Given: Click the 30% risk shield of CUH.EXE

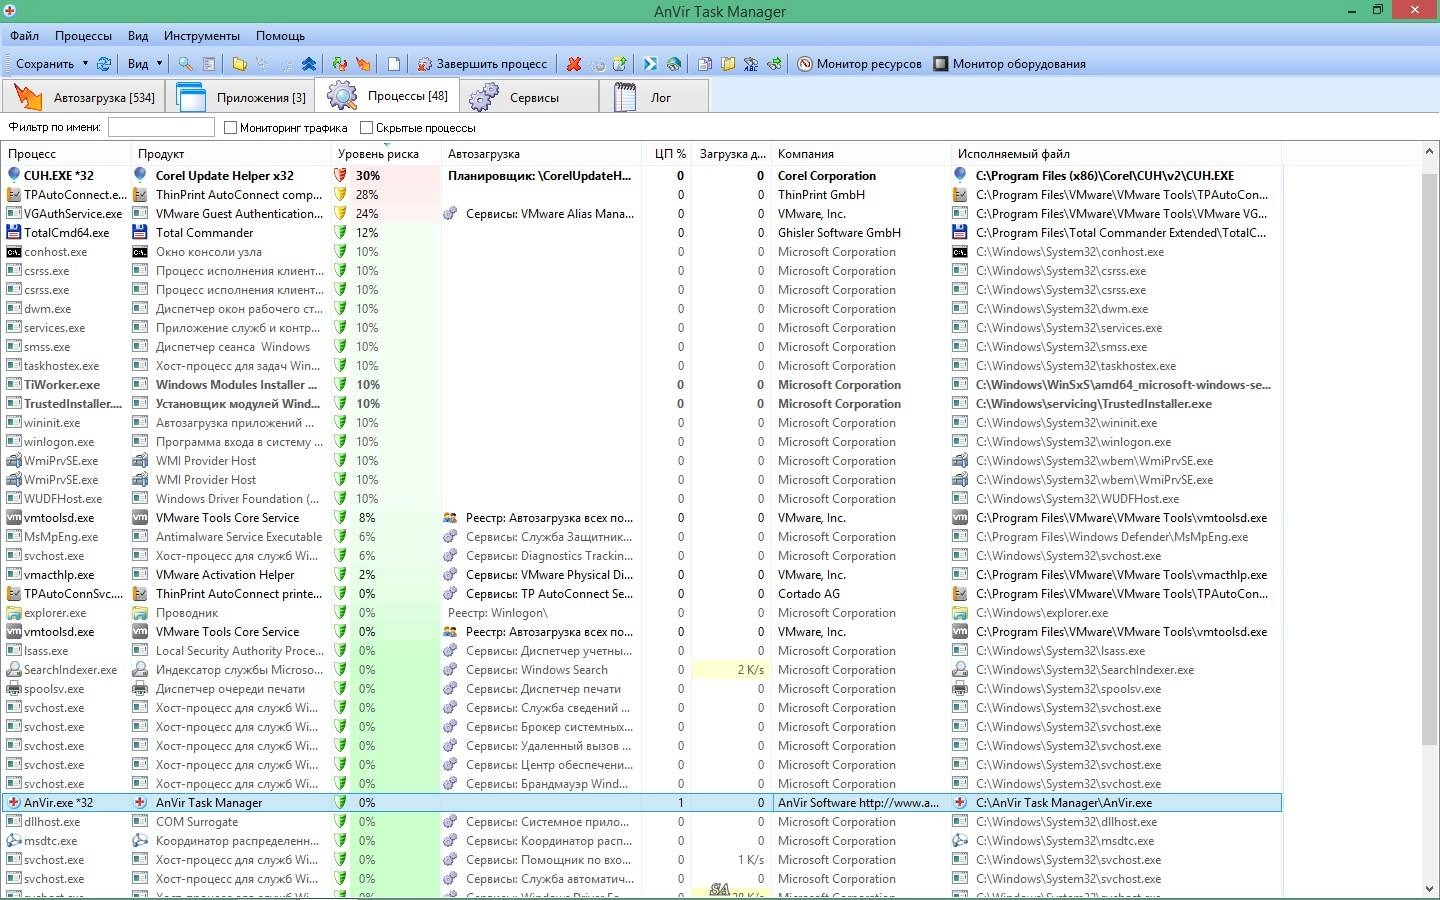Looking at the screenshot, I should tap(340, 175).
